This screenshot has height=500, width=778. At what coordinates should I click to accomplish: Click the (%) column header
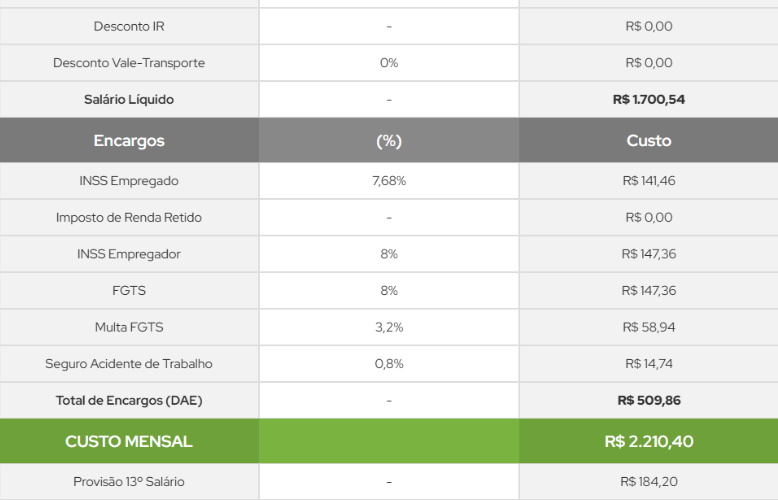pyautogui.click(x=388, y=141)
